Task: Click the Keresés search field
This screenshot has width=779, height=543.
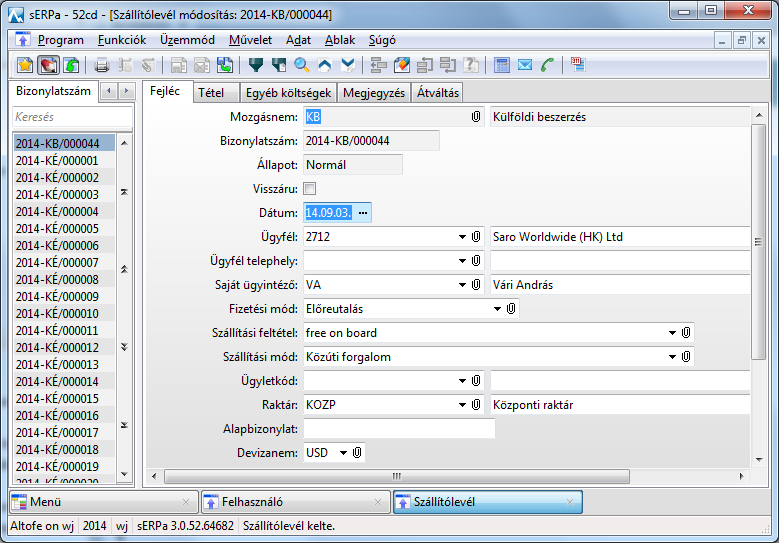Action: [x=72, y=117]
